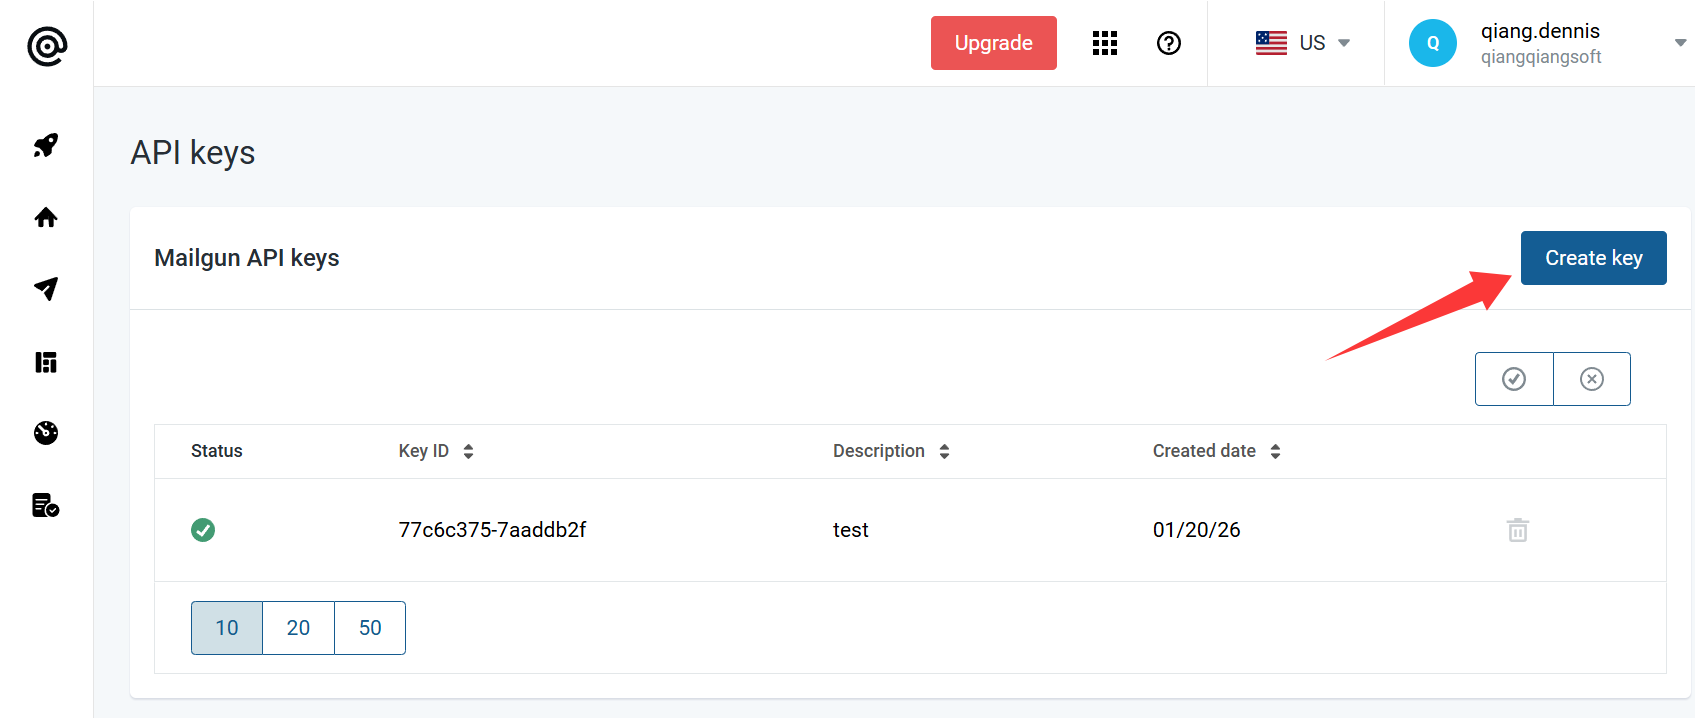Open the paper plane Send sidebar icon
Viewport: 1695px width, 718px height.
click(46, 289)
